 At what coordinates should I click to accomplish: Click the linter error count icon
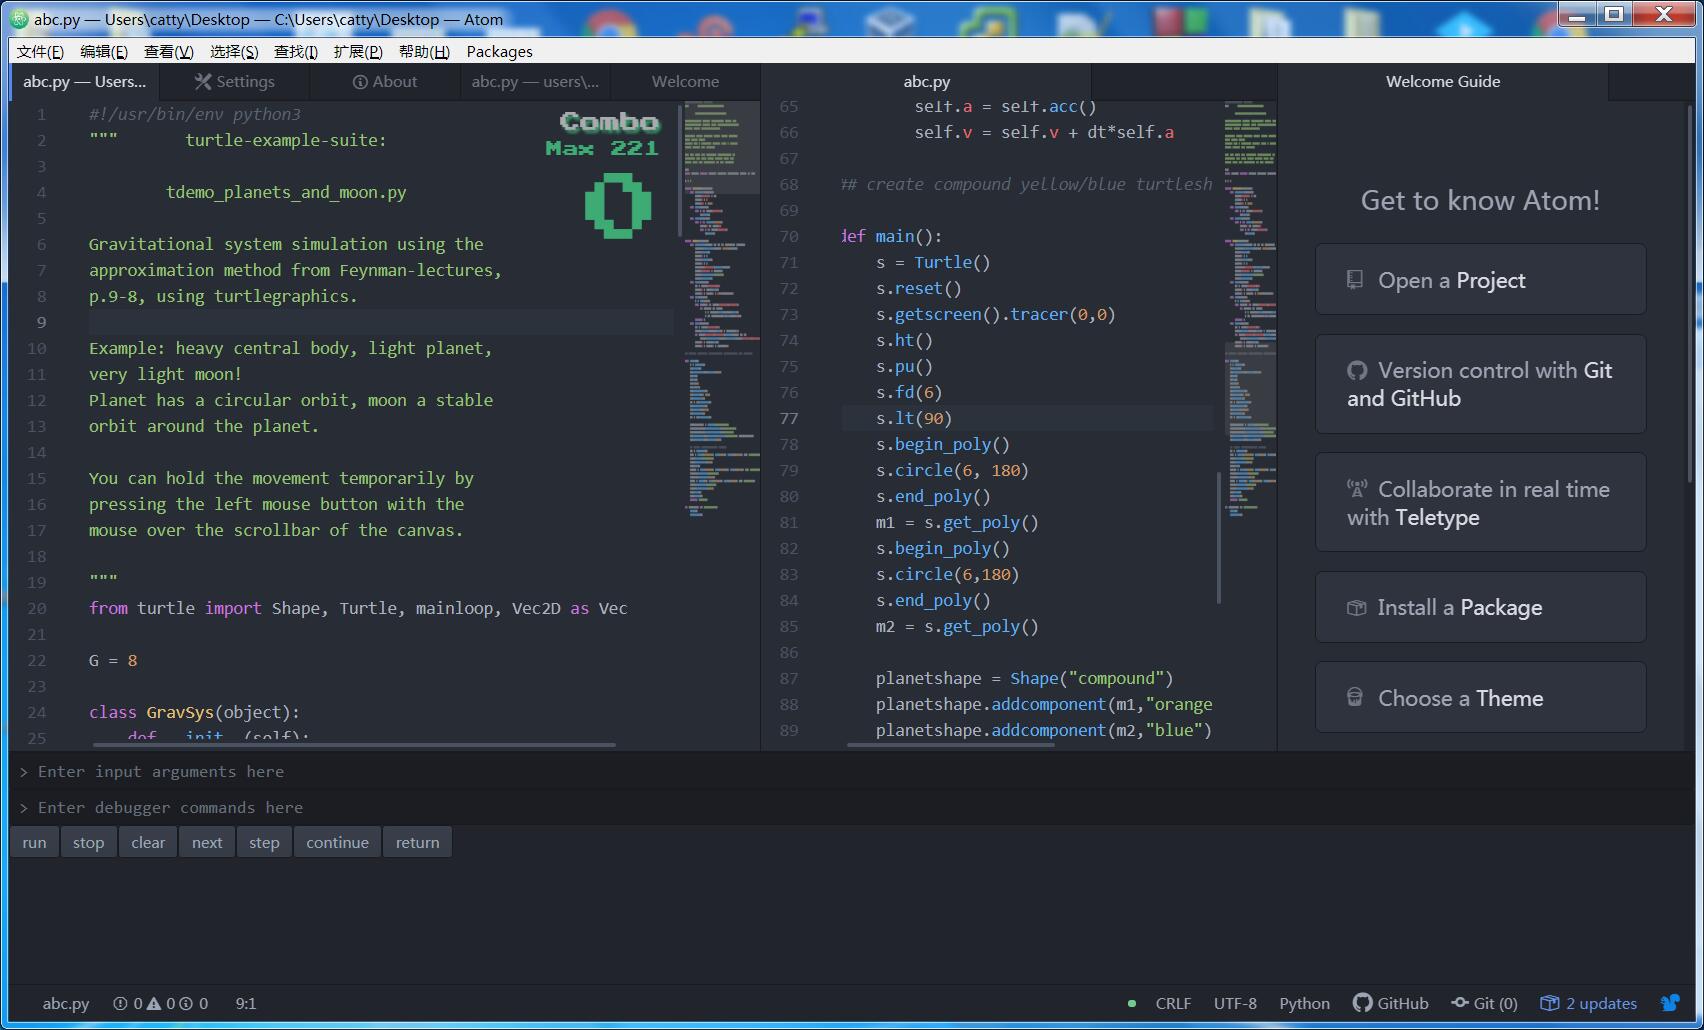coord(121,1003)
